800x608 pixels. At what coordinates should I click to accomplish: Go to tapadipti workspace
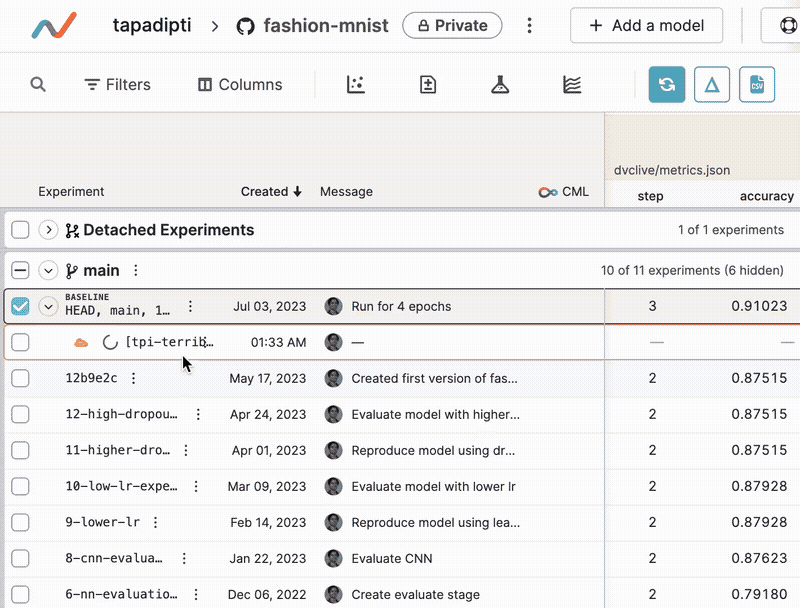152,25
